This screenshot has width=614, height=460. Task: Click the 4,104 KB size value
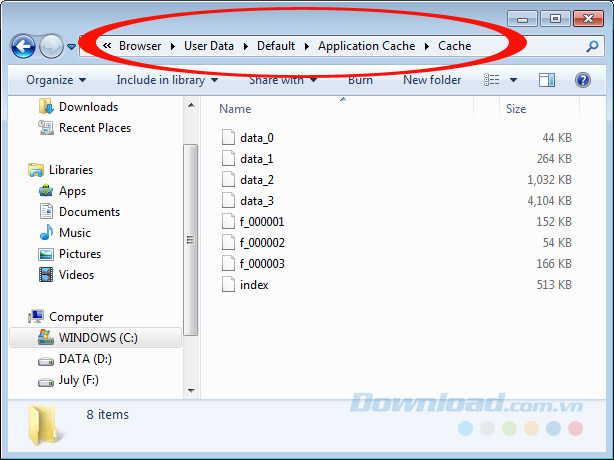[549, 201]
